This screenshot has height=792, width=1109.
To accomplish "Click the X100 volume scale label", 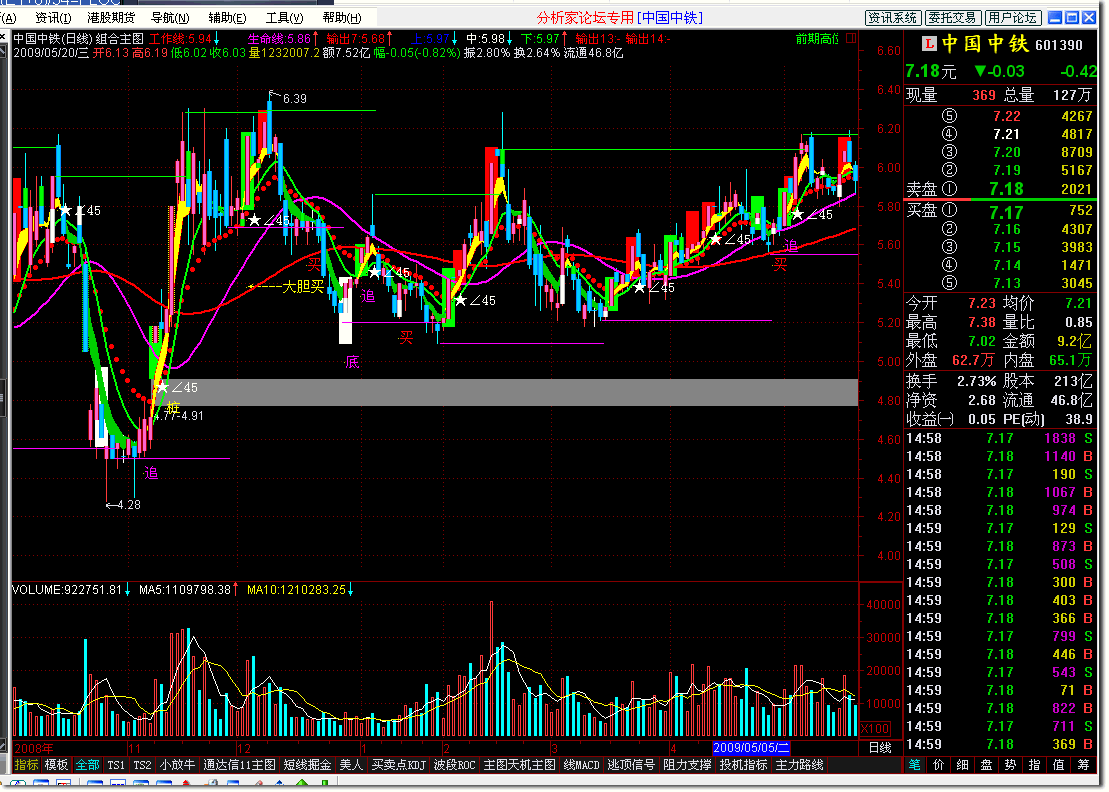I will coord(876,729).
